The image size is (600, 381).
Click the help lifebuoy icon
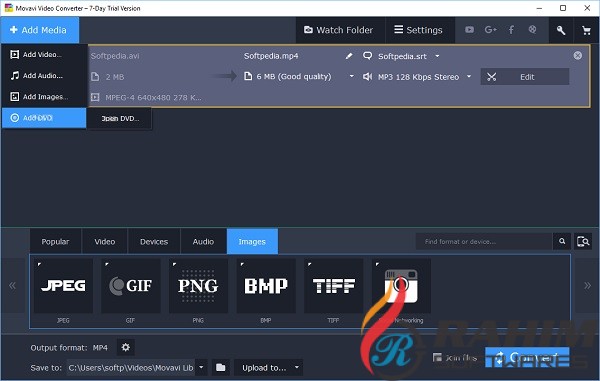532,29
